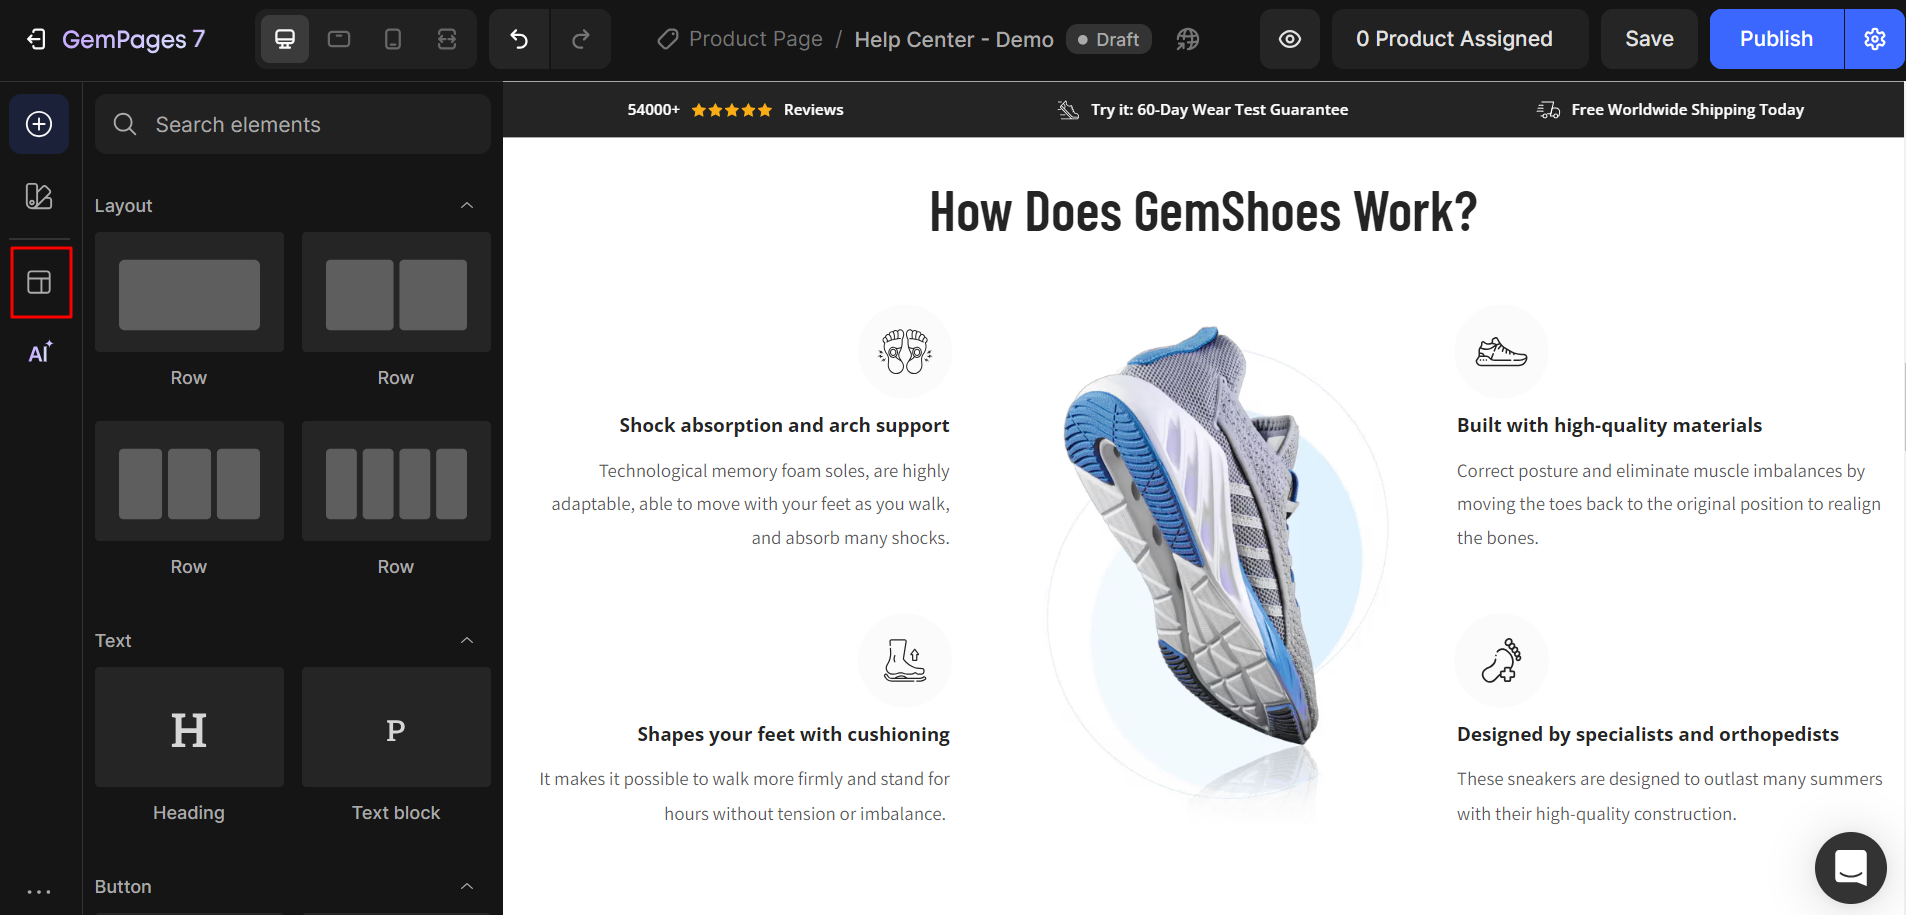
Task: Click the "54000+" reviews count text
Action: pos(653,110)
